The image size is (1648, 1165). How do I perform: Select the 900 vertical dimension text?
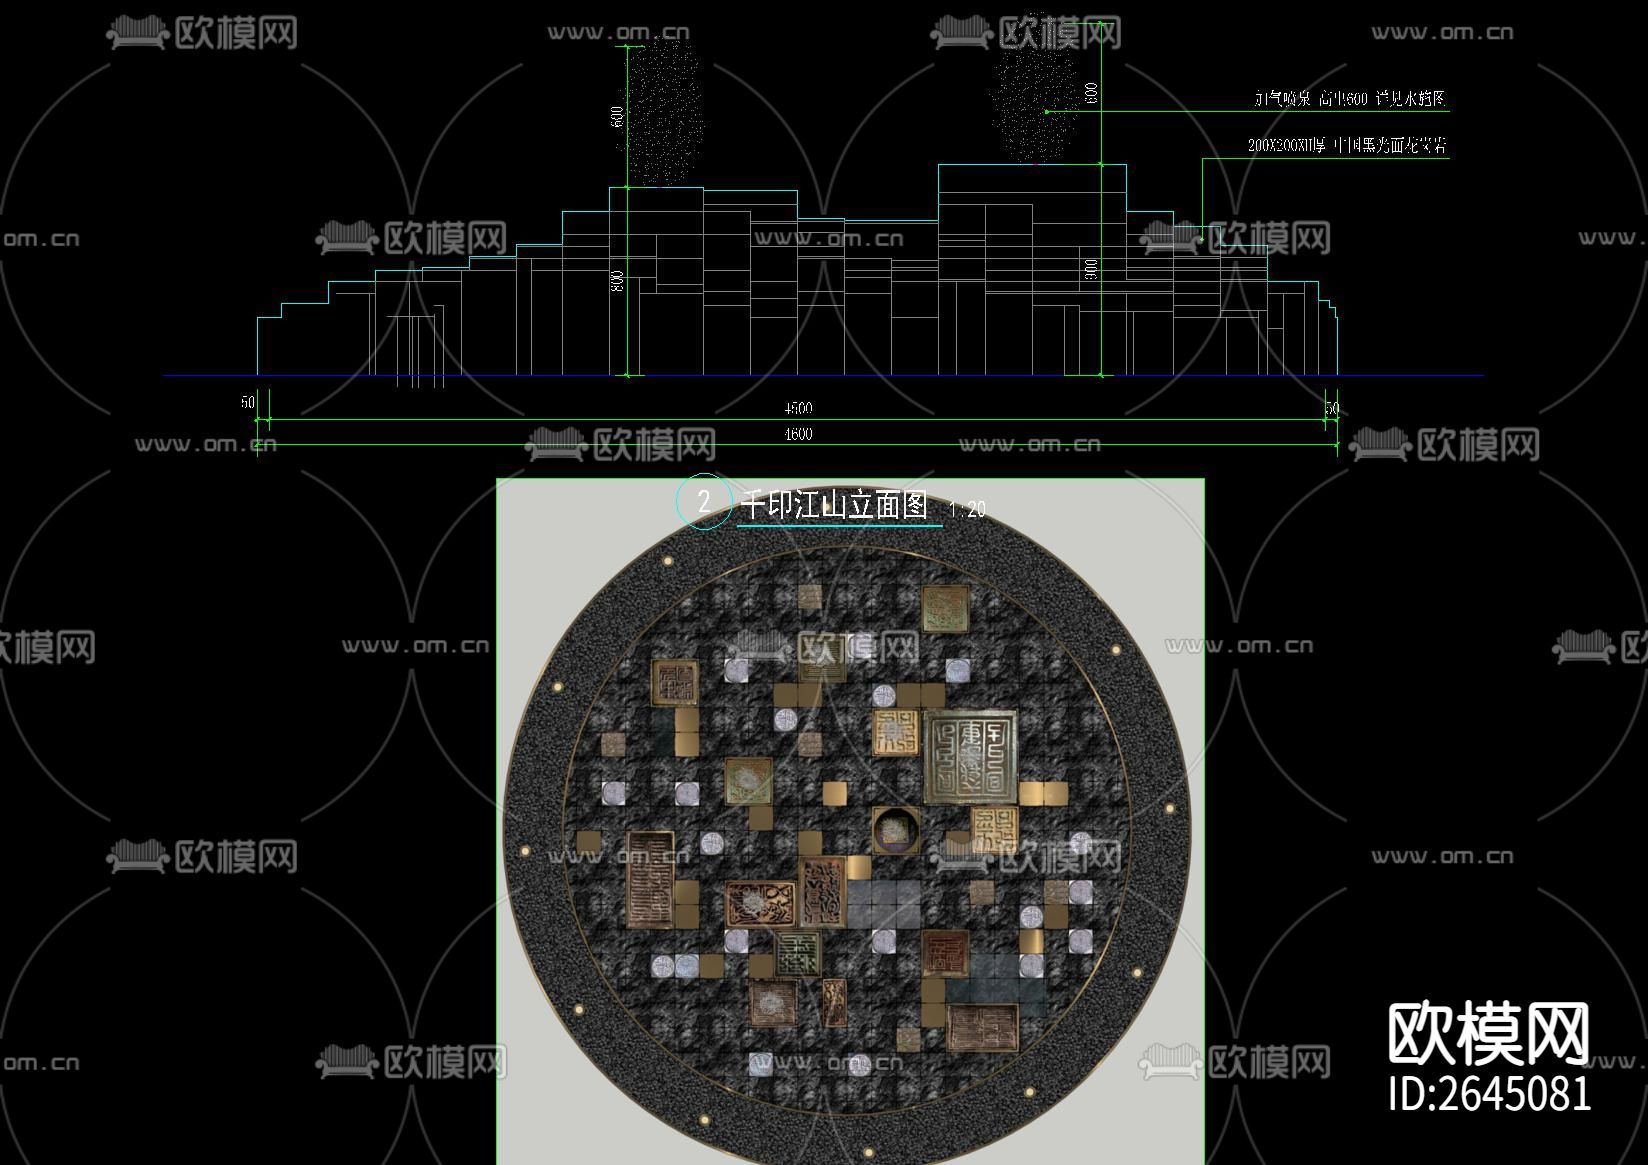pos(1091,269)
